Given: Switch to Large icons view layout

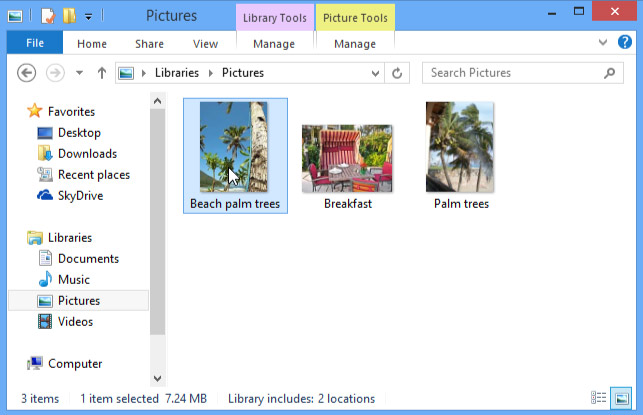Looking at the screenshot, I should tap(620, 398).
